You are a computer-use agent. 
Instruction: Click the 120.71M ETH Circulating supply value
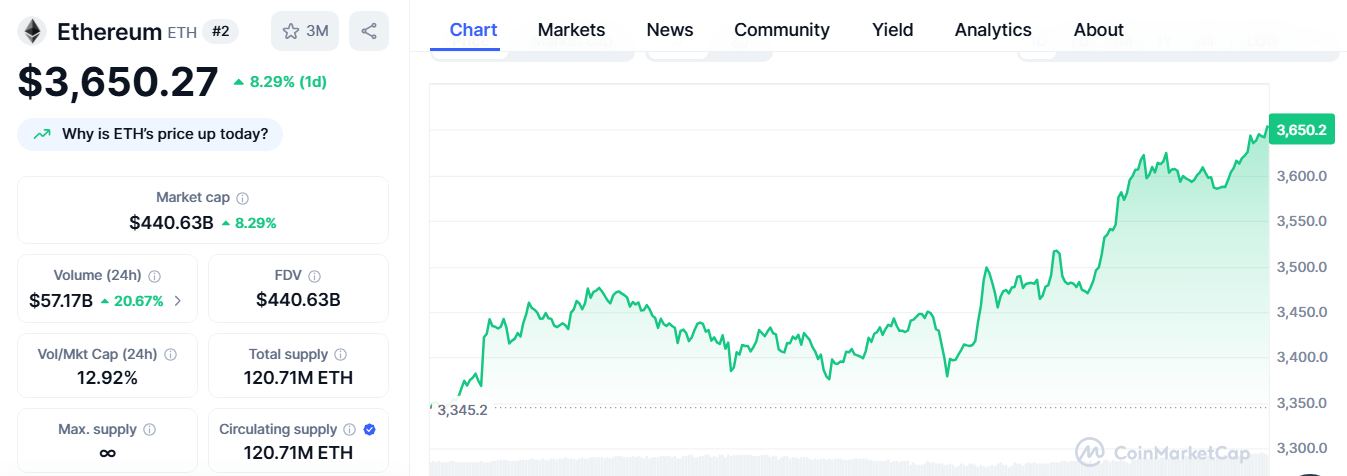tap(298, 453)
